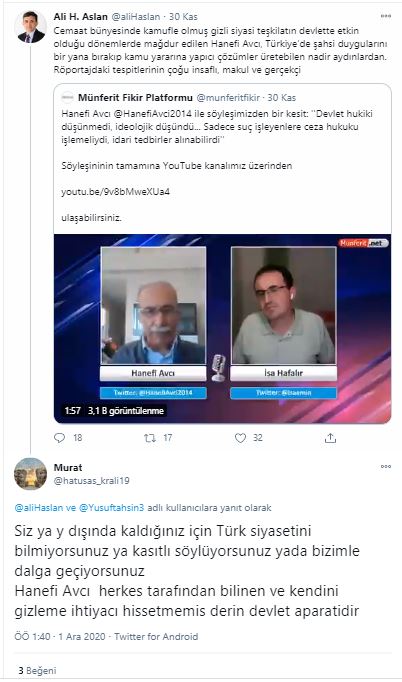Click Twitter for Android source label
The image size is (402, 682).
pyautogui.click(x=156, y=636)
